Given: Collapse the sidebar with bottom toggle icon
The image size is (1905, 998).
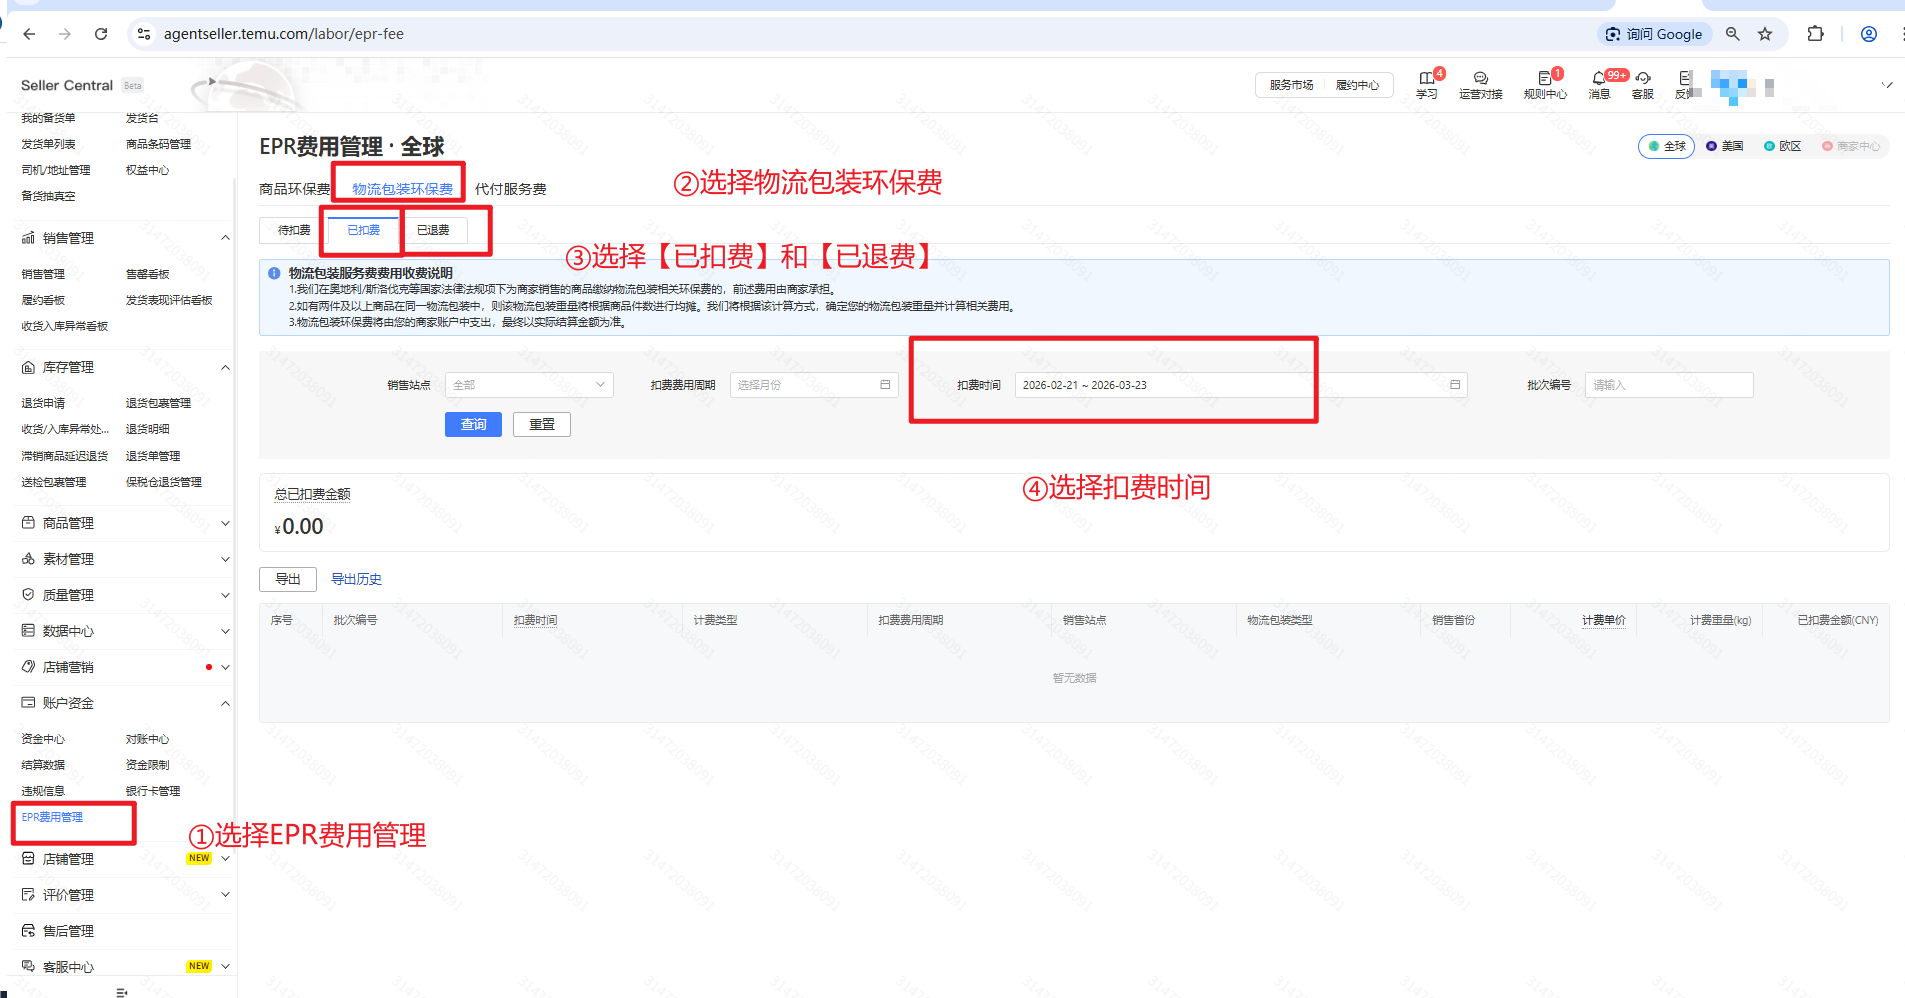Looking at the screenshot, I should pos(121,992).
